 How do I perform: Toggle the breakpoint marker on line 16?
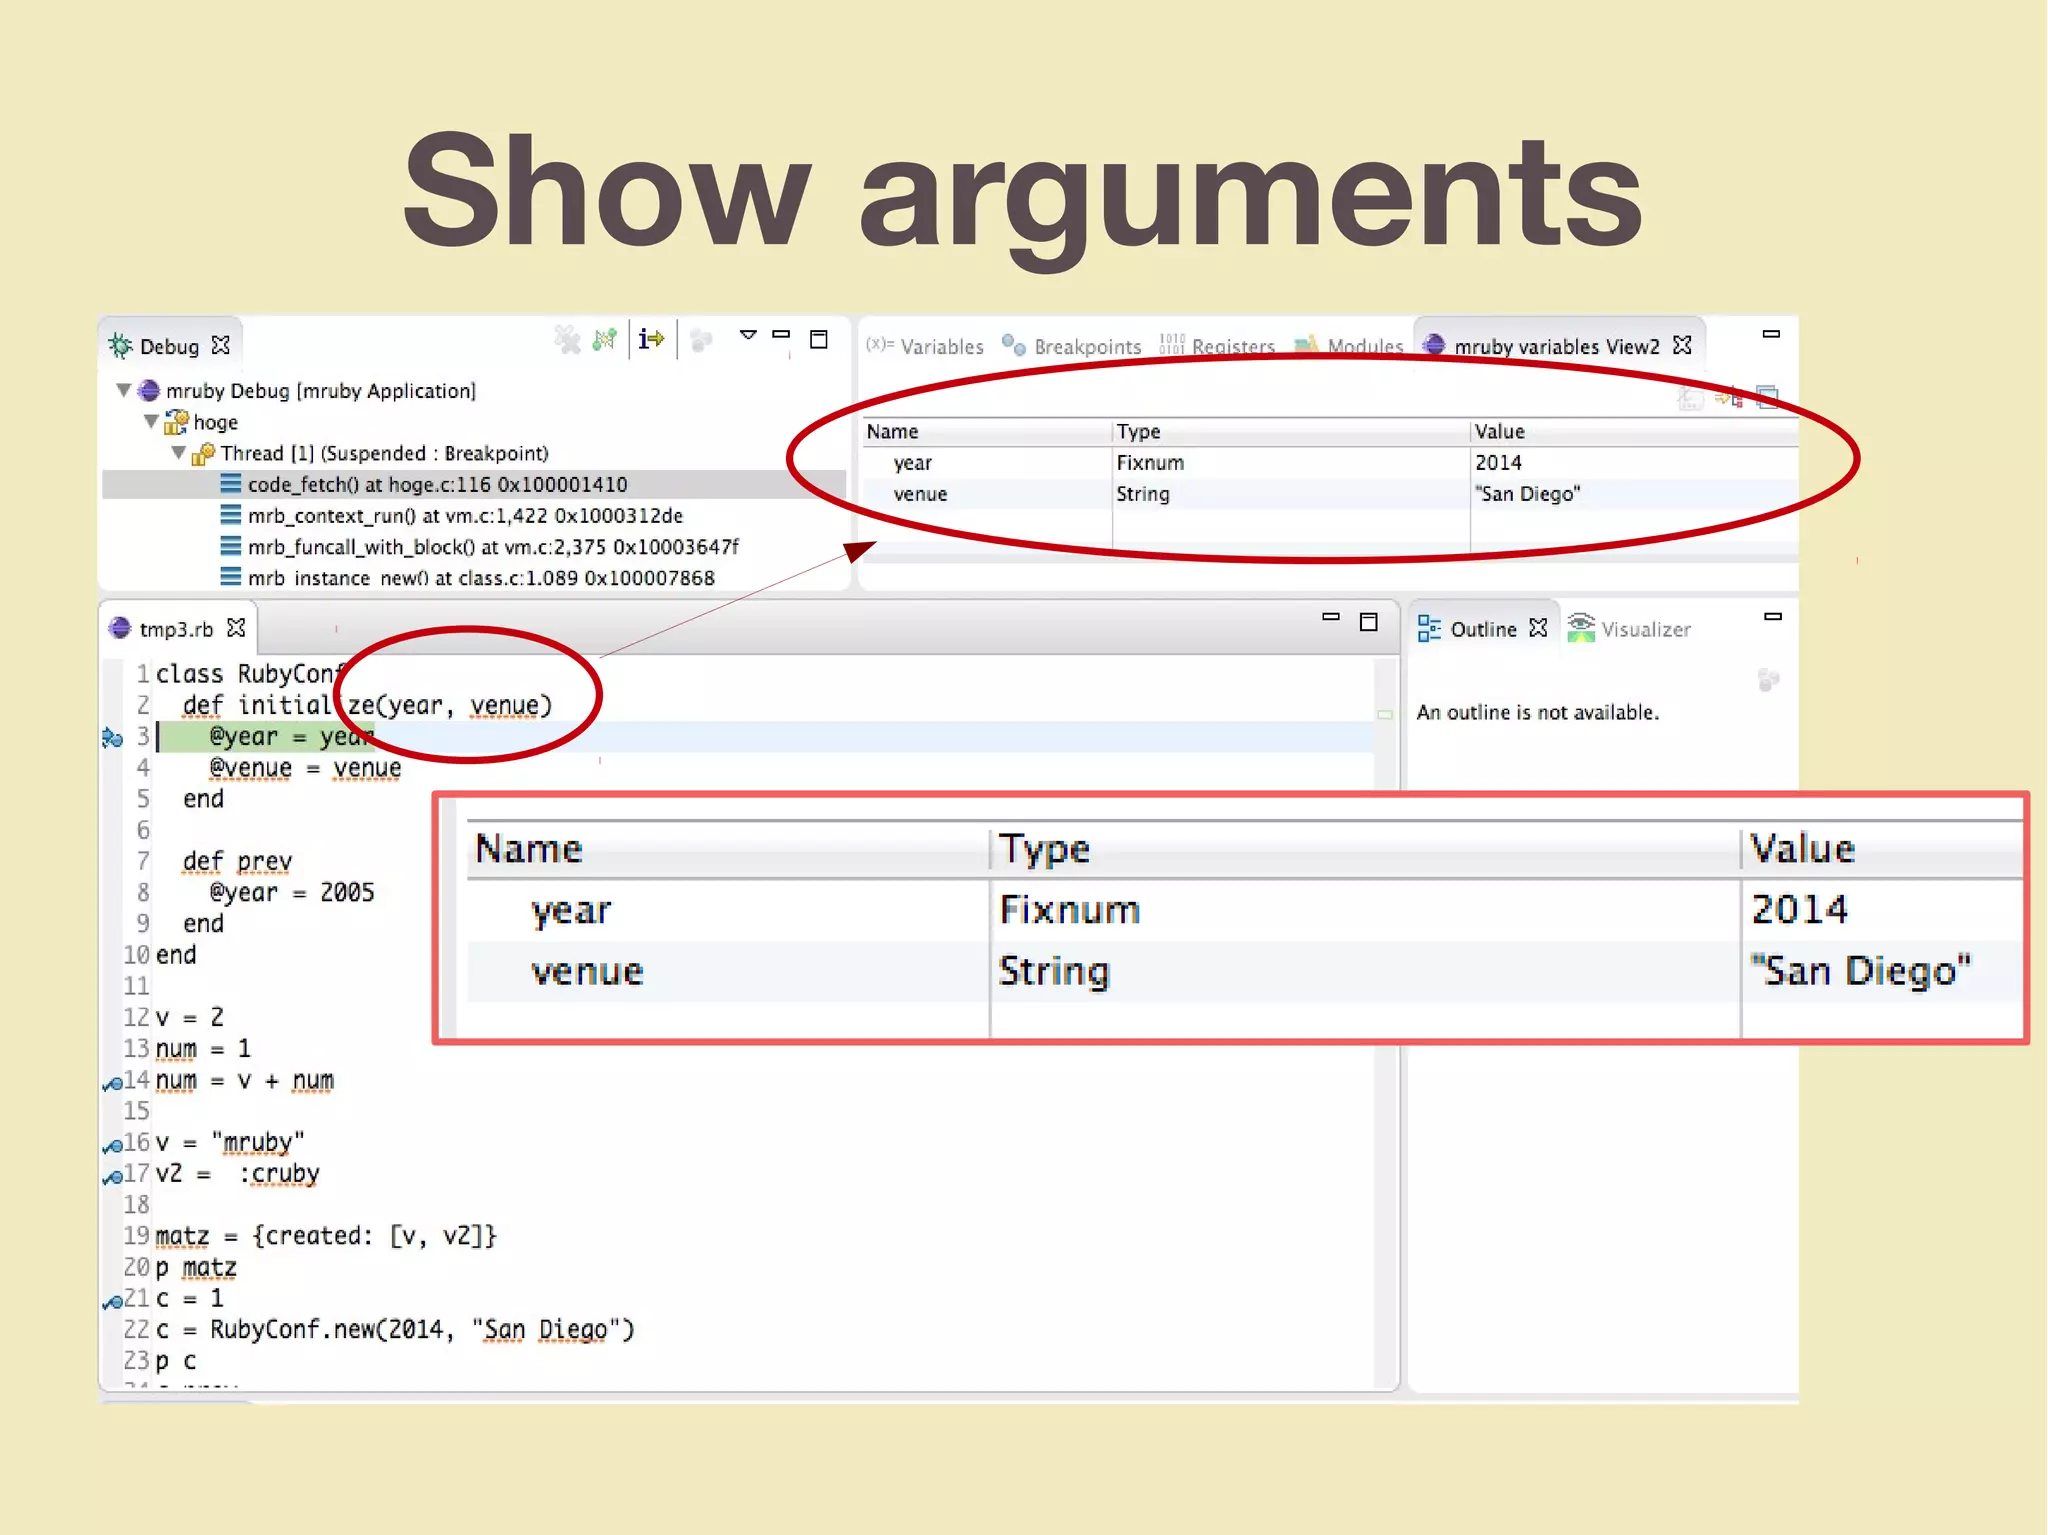(x=112, y=1145)
